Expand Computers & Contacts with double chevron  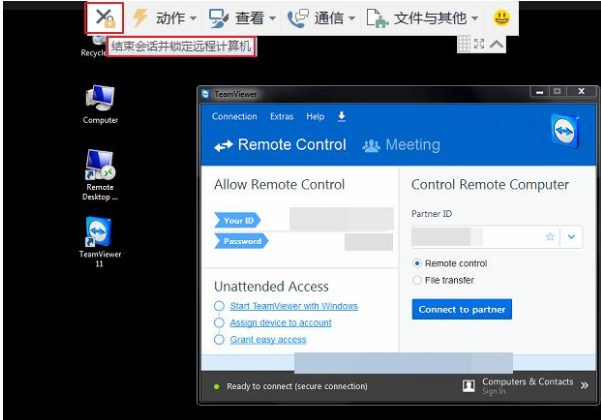pos(584,385)
